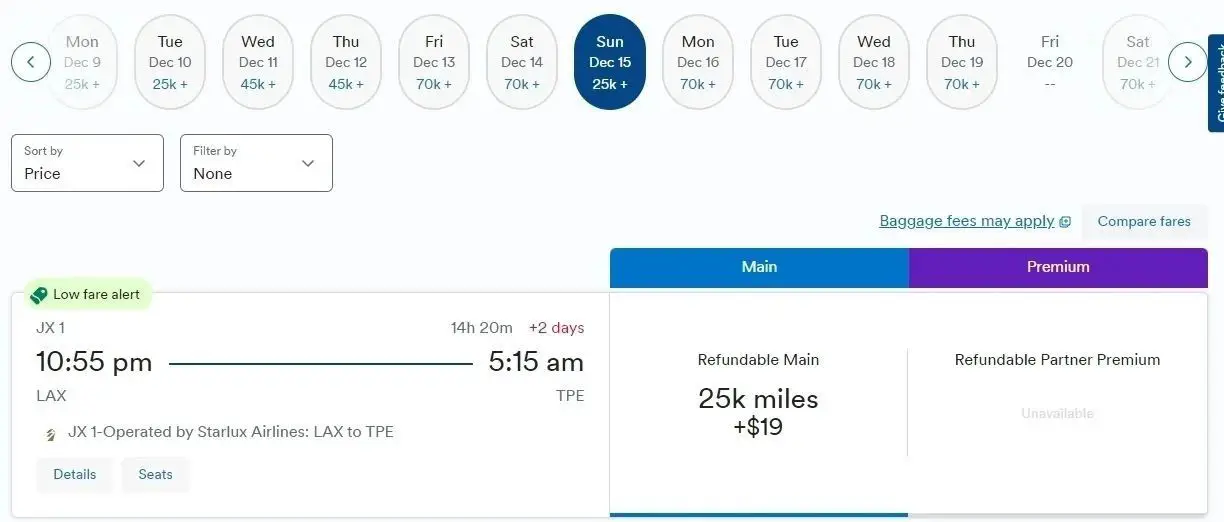Viewport: 1224px width, 522px height.
Task: Click the low fare alert tag icon
Action: point(39,295)
